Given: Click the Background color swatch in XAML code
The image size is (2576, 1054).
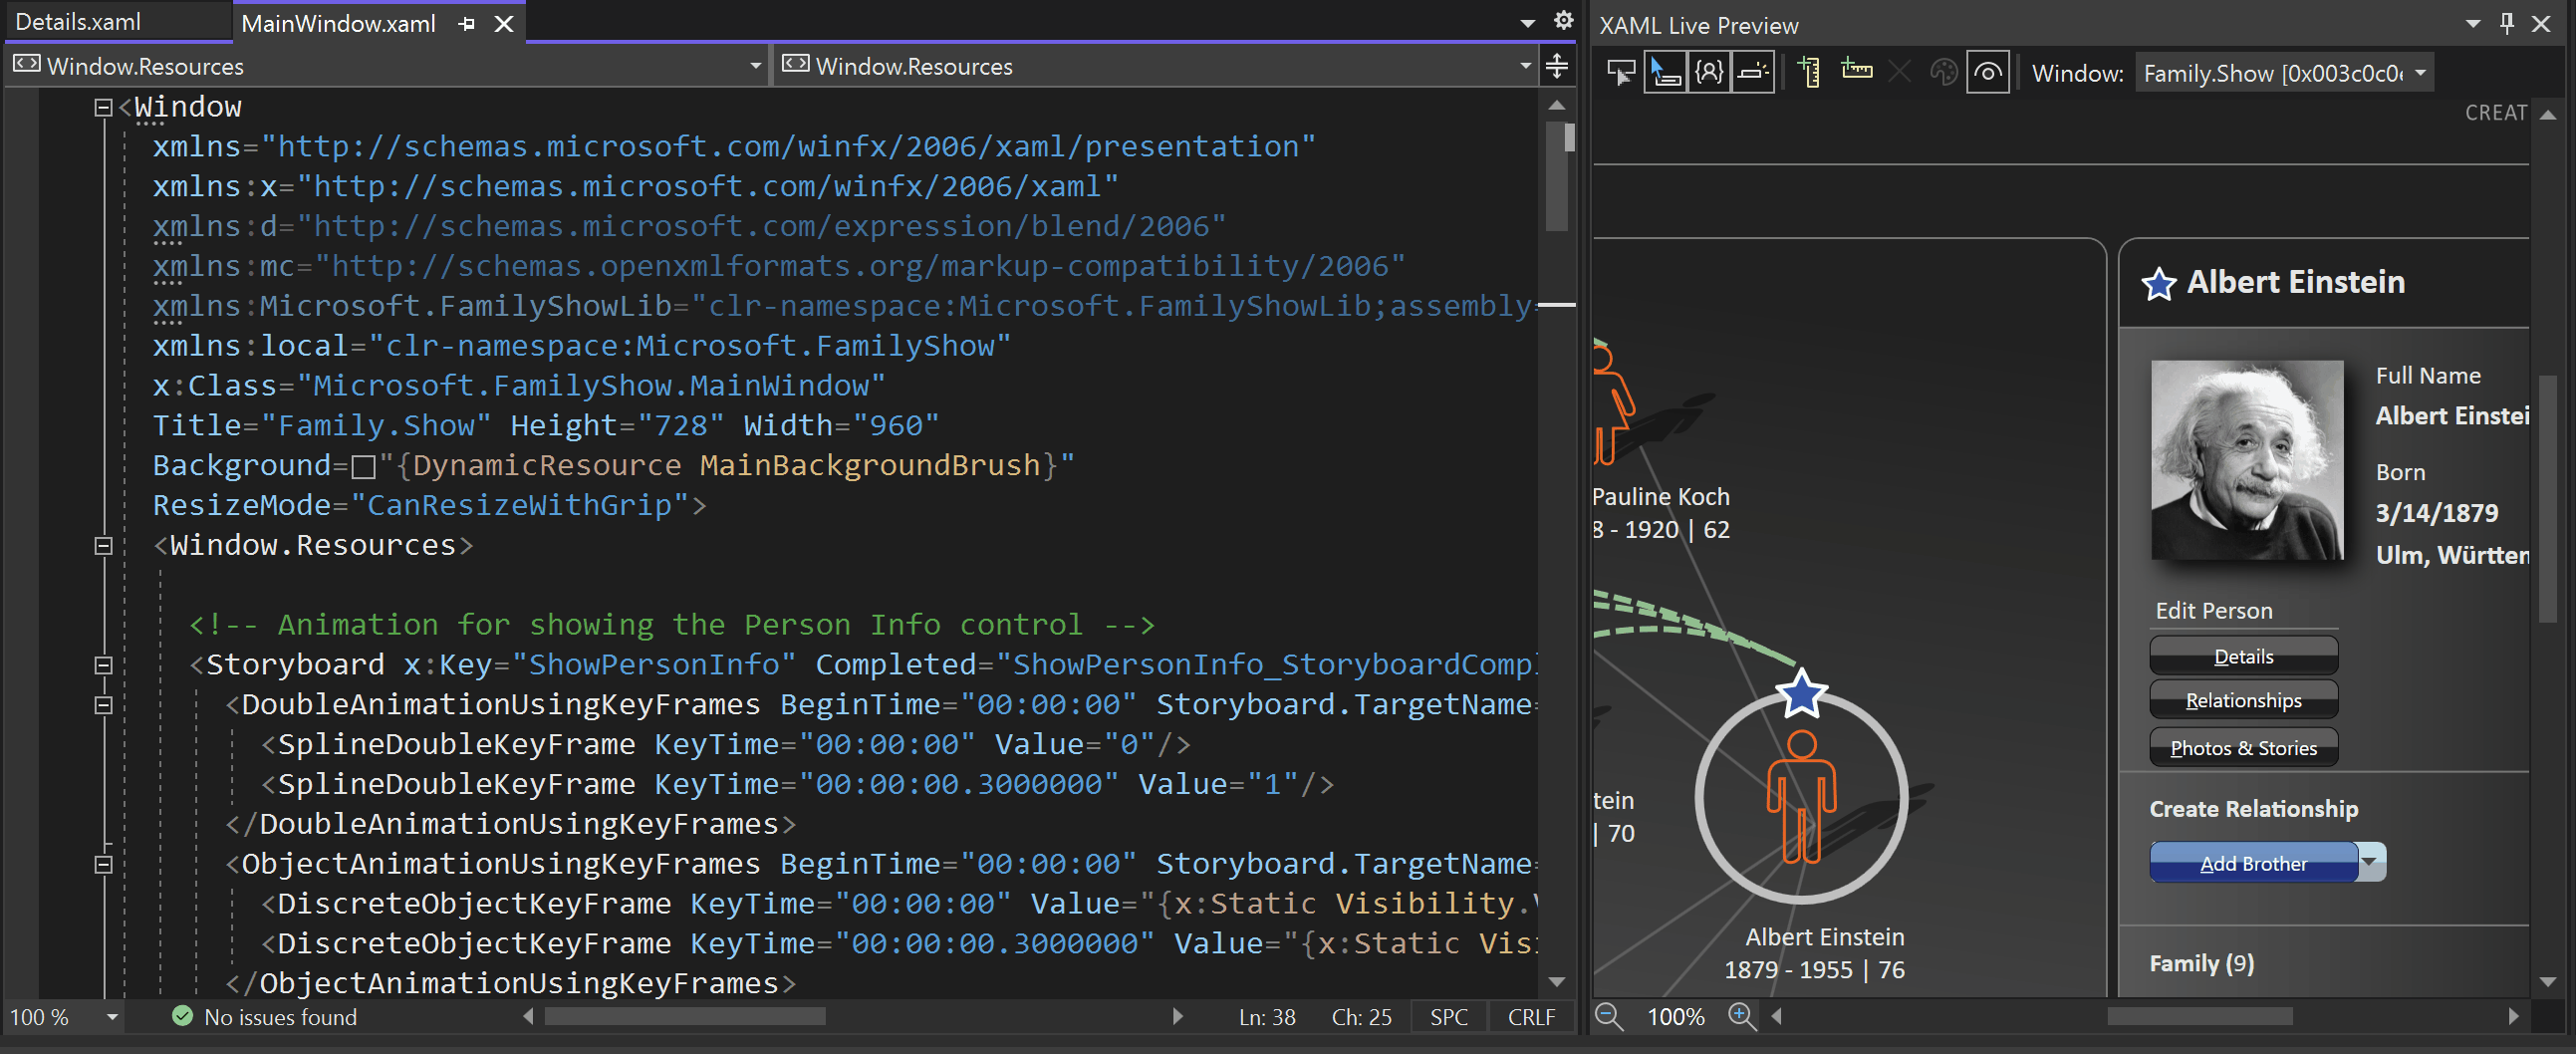Looking at the screenshot, I should click(366, 466).
